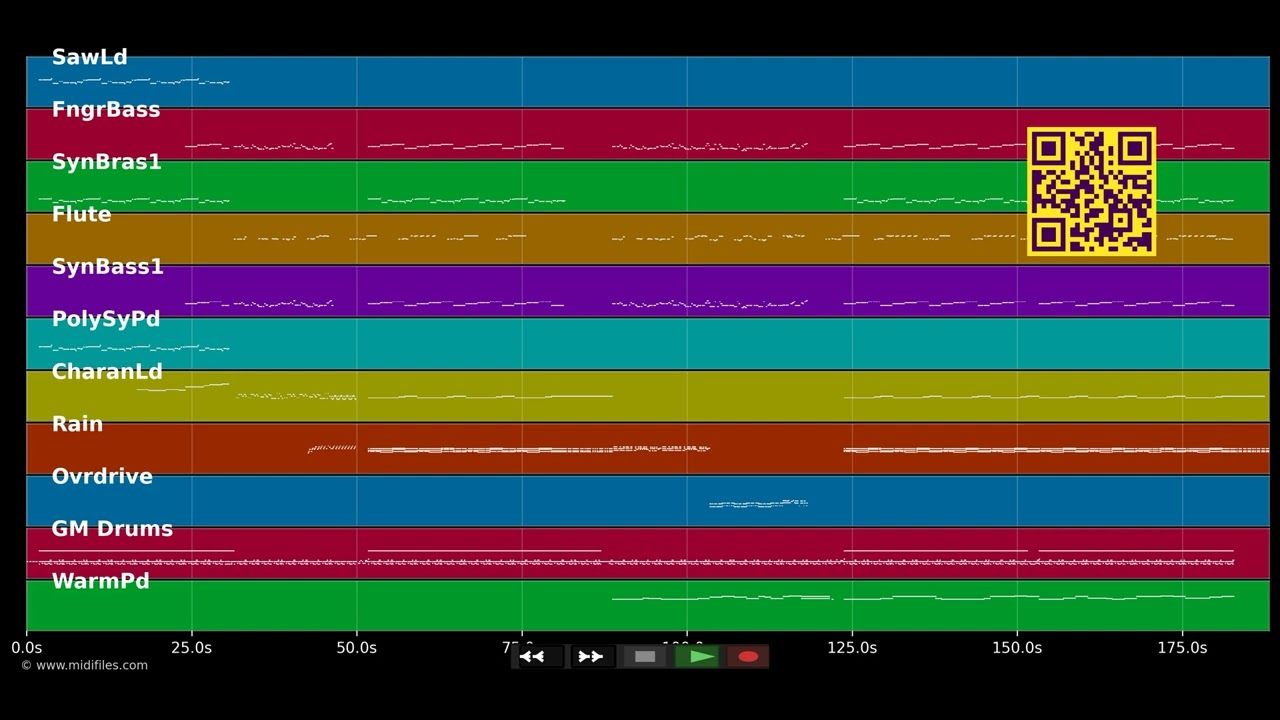Image resolution: width=1280 pixels, height=720 pixels.
Task: Click the www.midifiles.com copyright text
Action: (x=84, y=665)
